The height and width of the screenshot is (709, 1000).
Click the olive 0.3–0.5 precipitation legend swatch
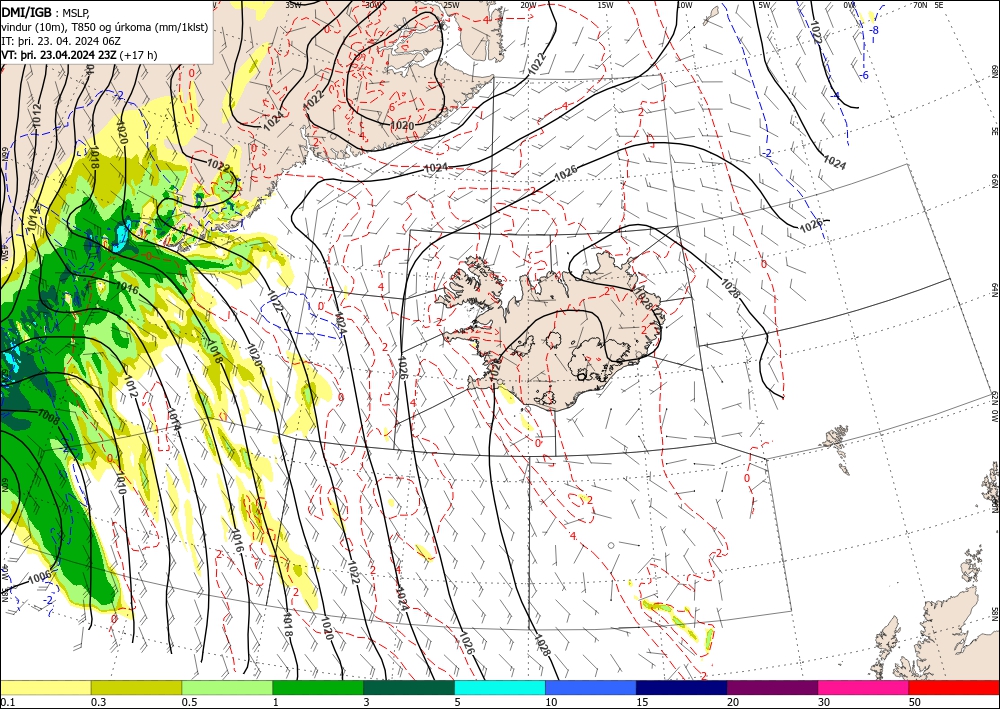(136, 687)
